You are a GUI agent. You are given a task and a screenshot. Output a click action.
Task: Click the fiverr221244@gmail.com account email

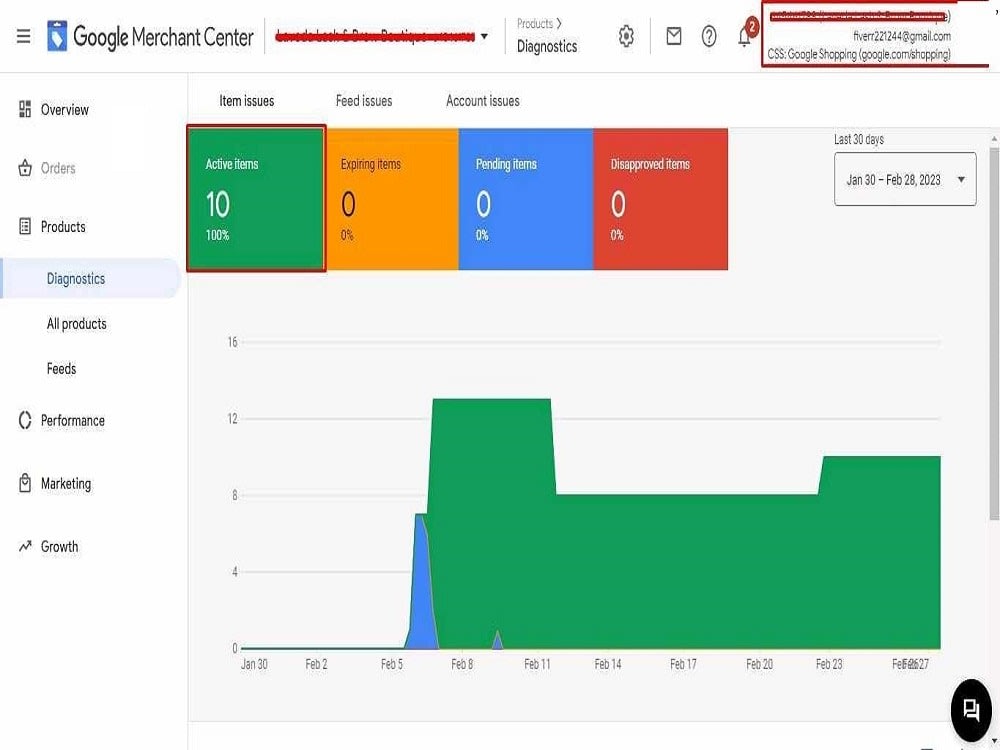tap(902, 36)
